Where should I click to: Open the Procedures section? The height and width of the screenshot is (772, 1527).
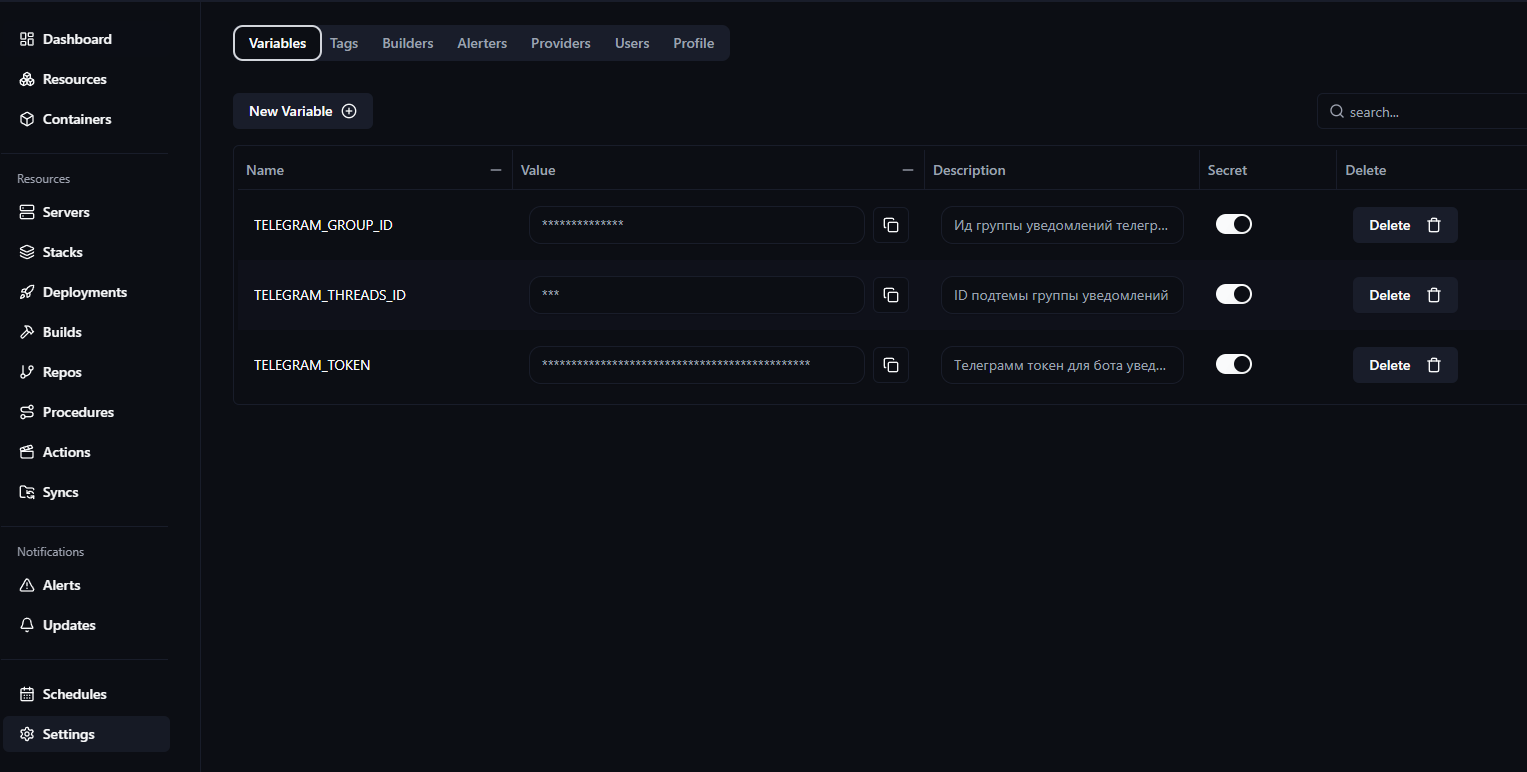tap(77, 412)
